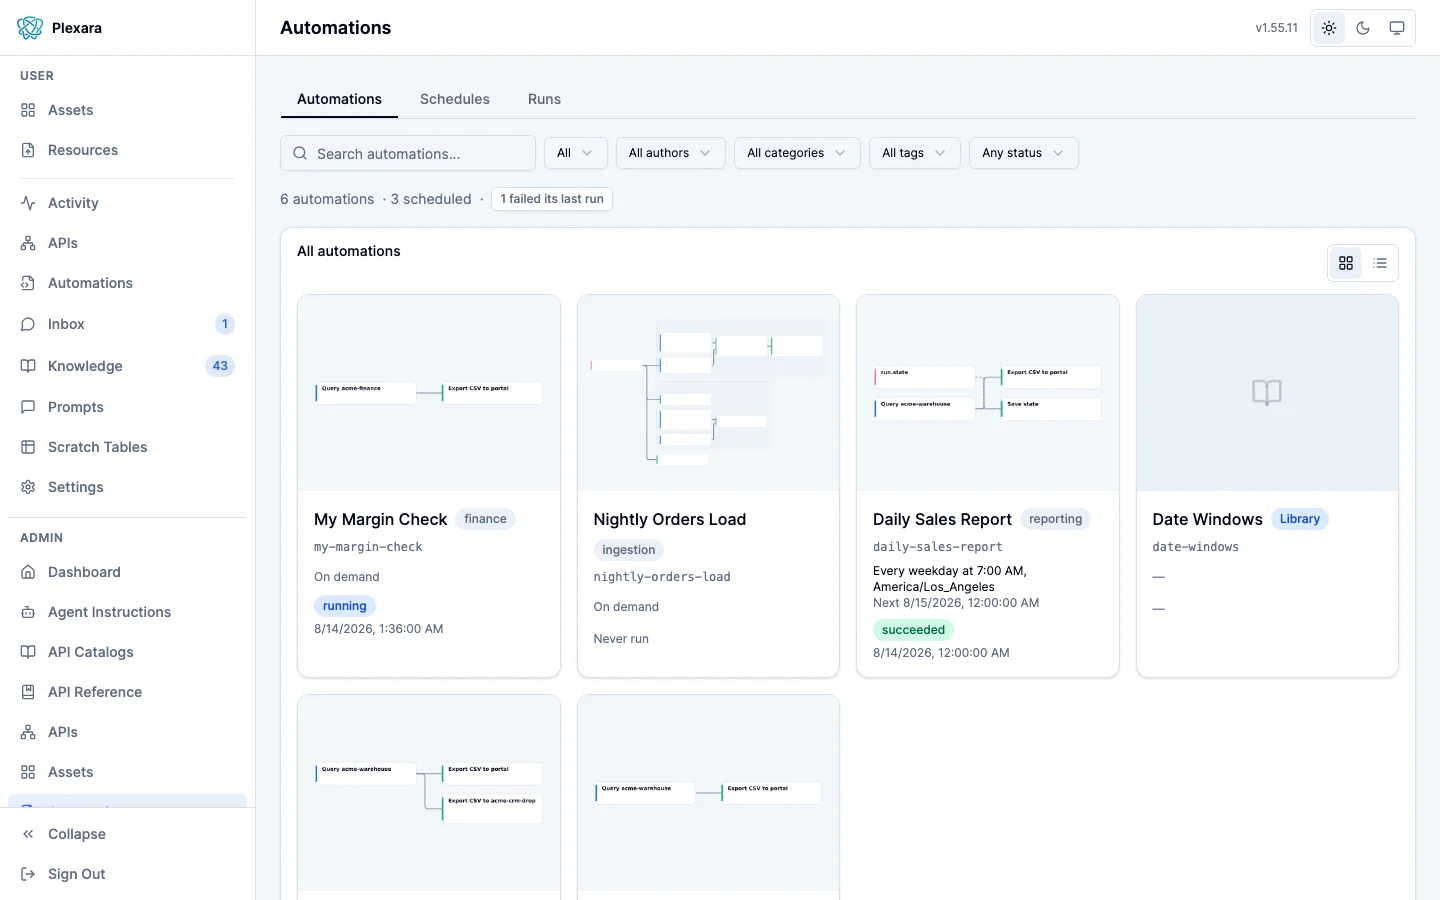Select system theme with monitor button
1440x900 pixels.
click(1397, 28)
